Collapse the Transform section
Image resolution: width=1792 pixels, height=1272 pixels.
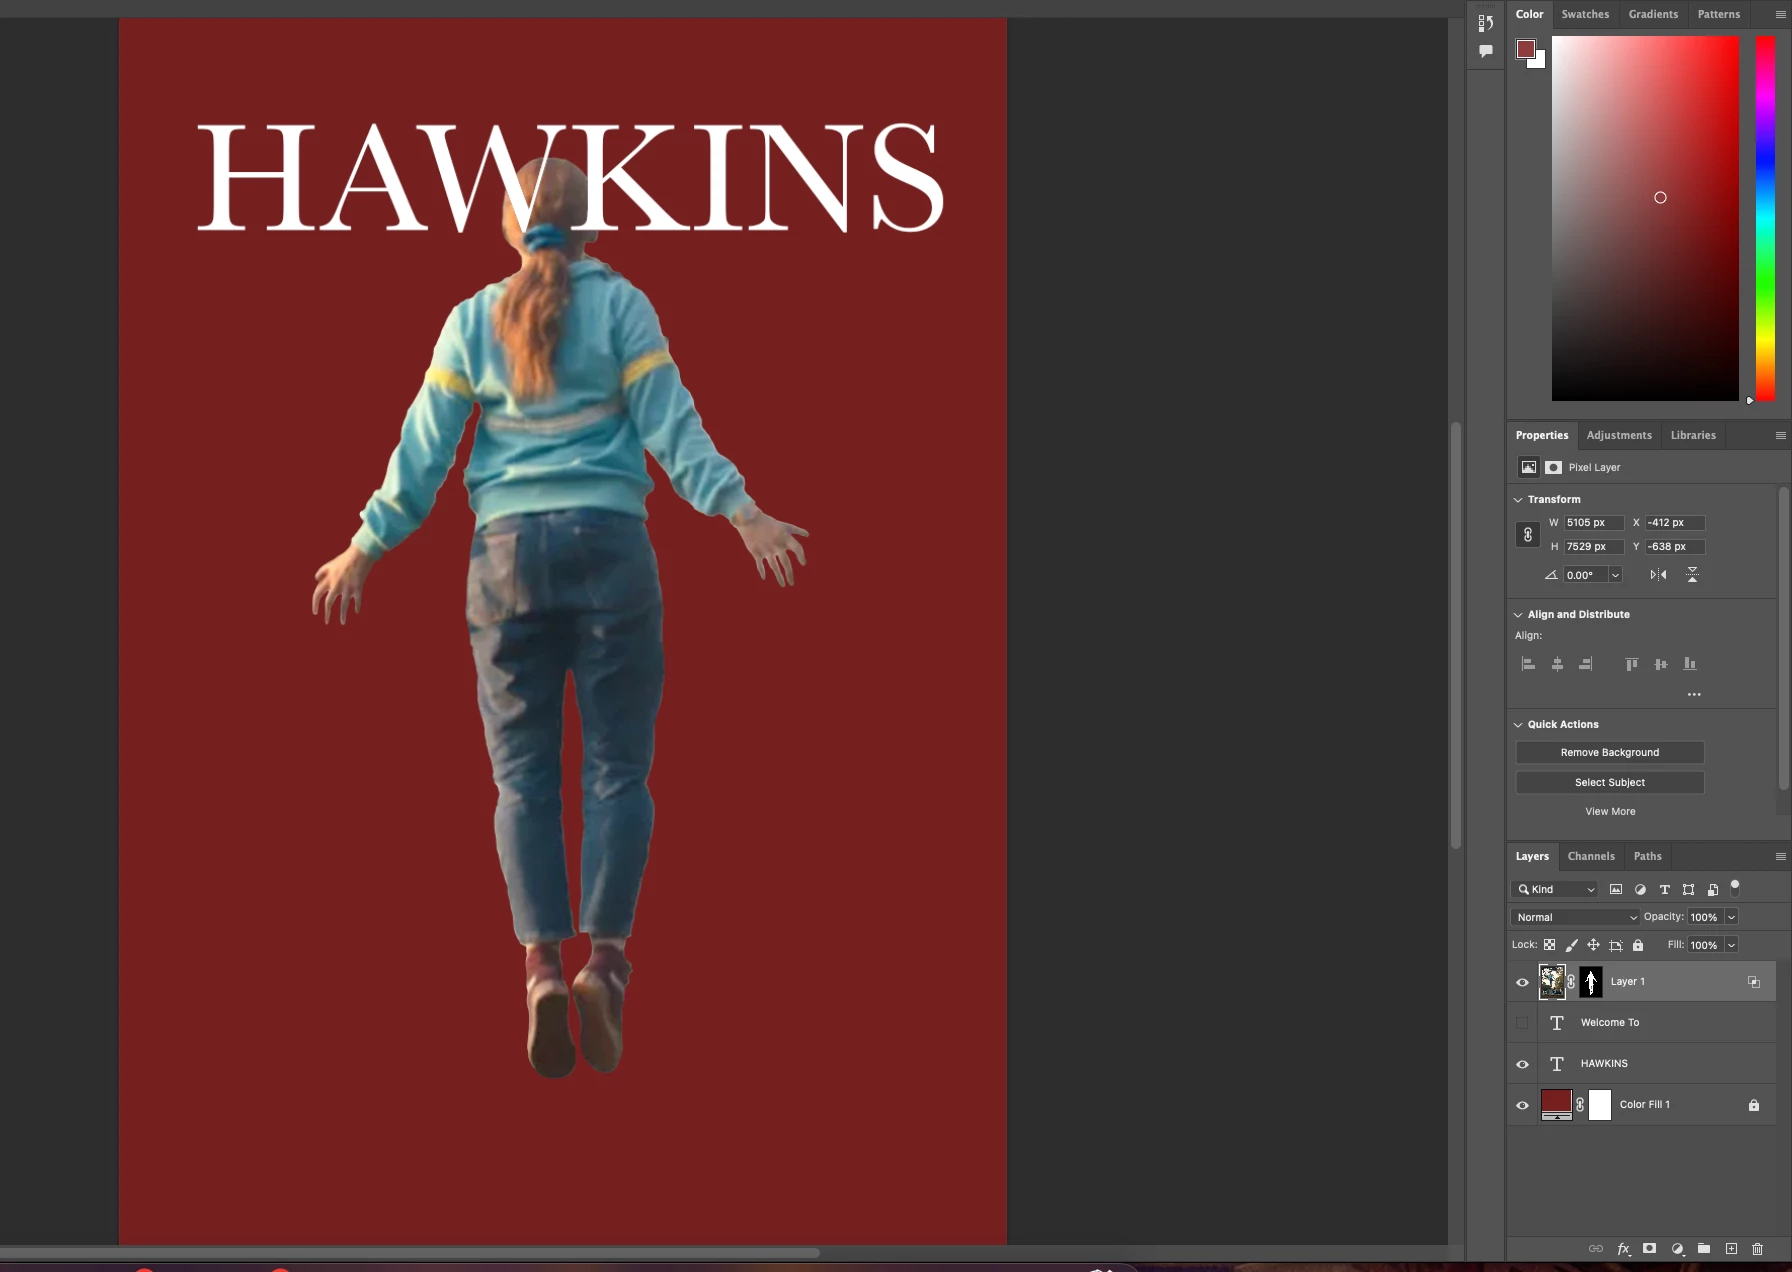tap(1518, 500)
